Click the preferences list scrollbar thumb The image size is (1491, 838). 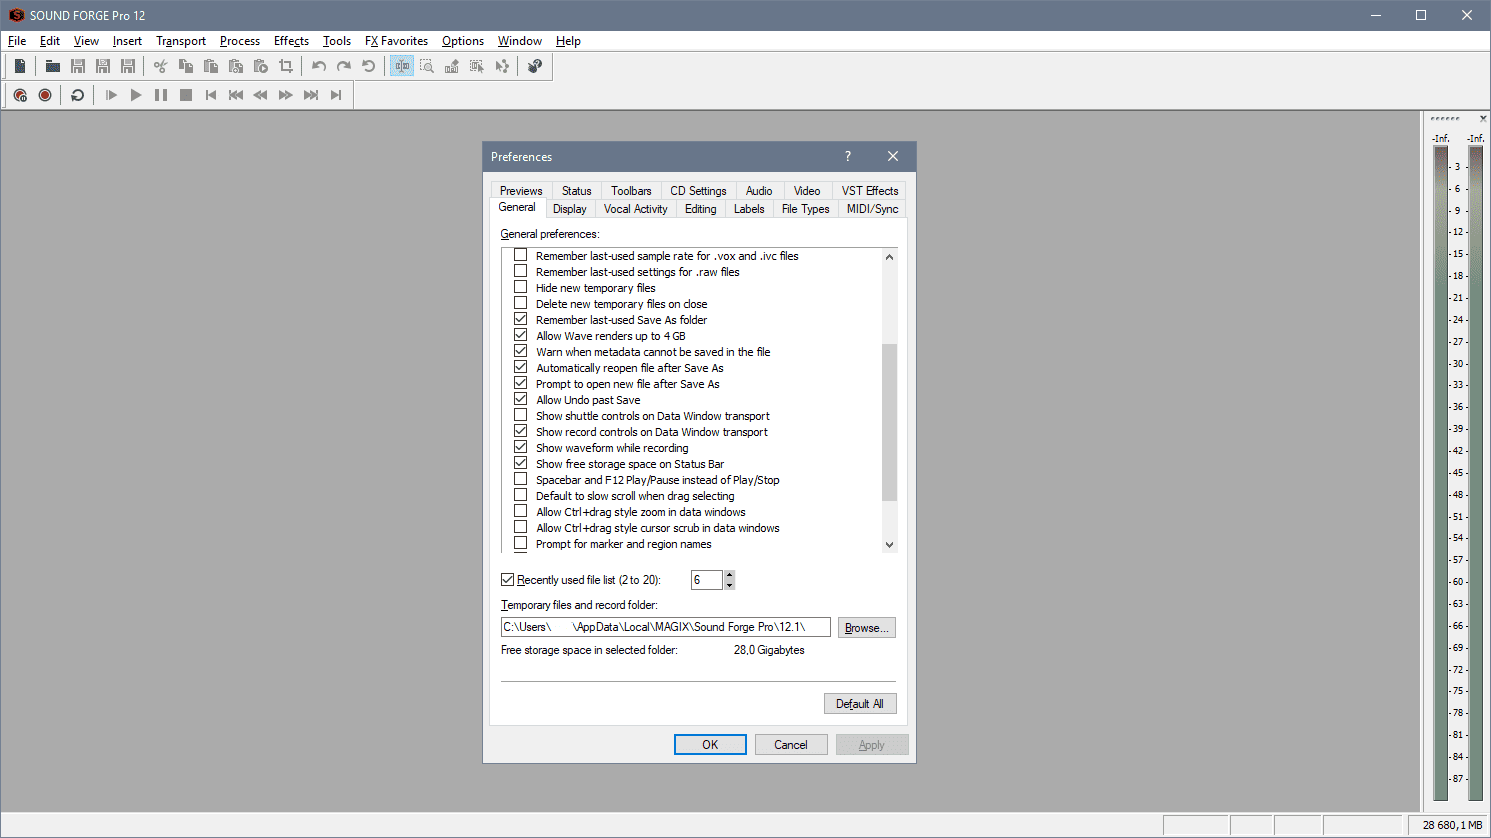pyautogui.click(x=889, y=422)
